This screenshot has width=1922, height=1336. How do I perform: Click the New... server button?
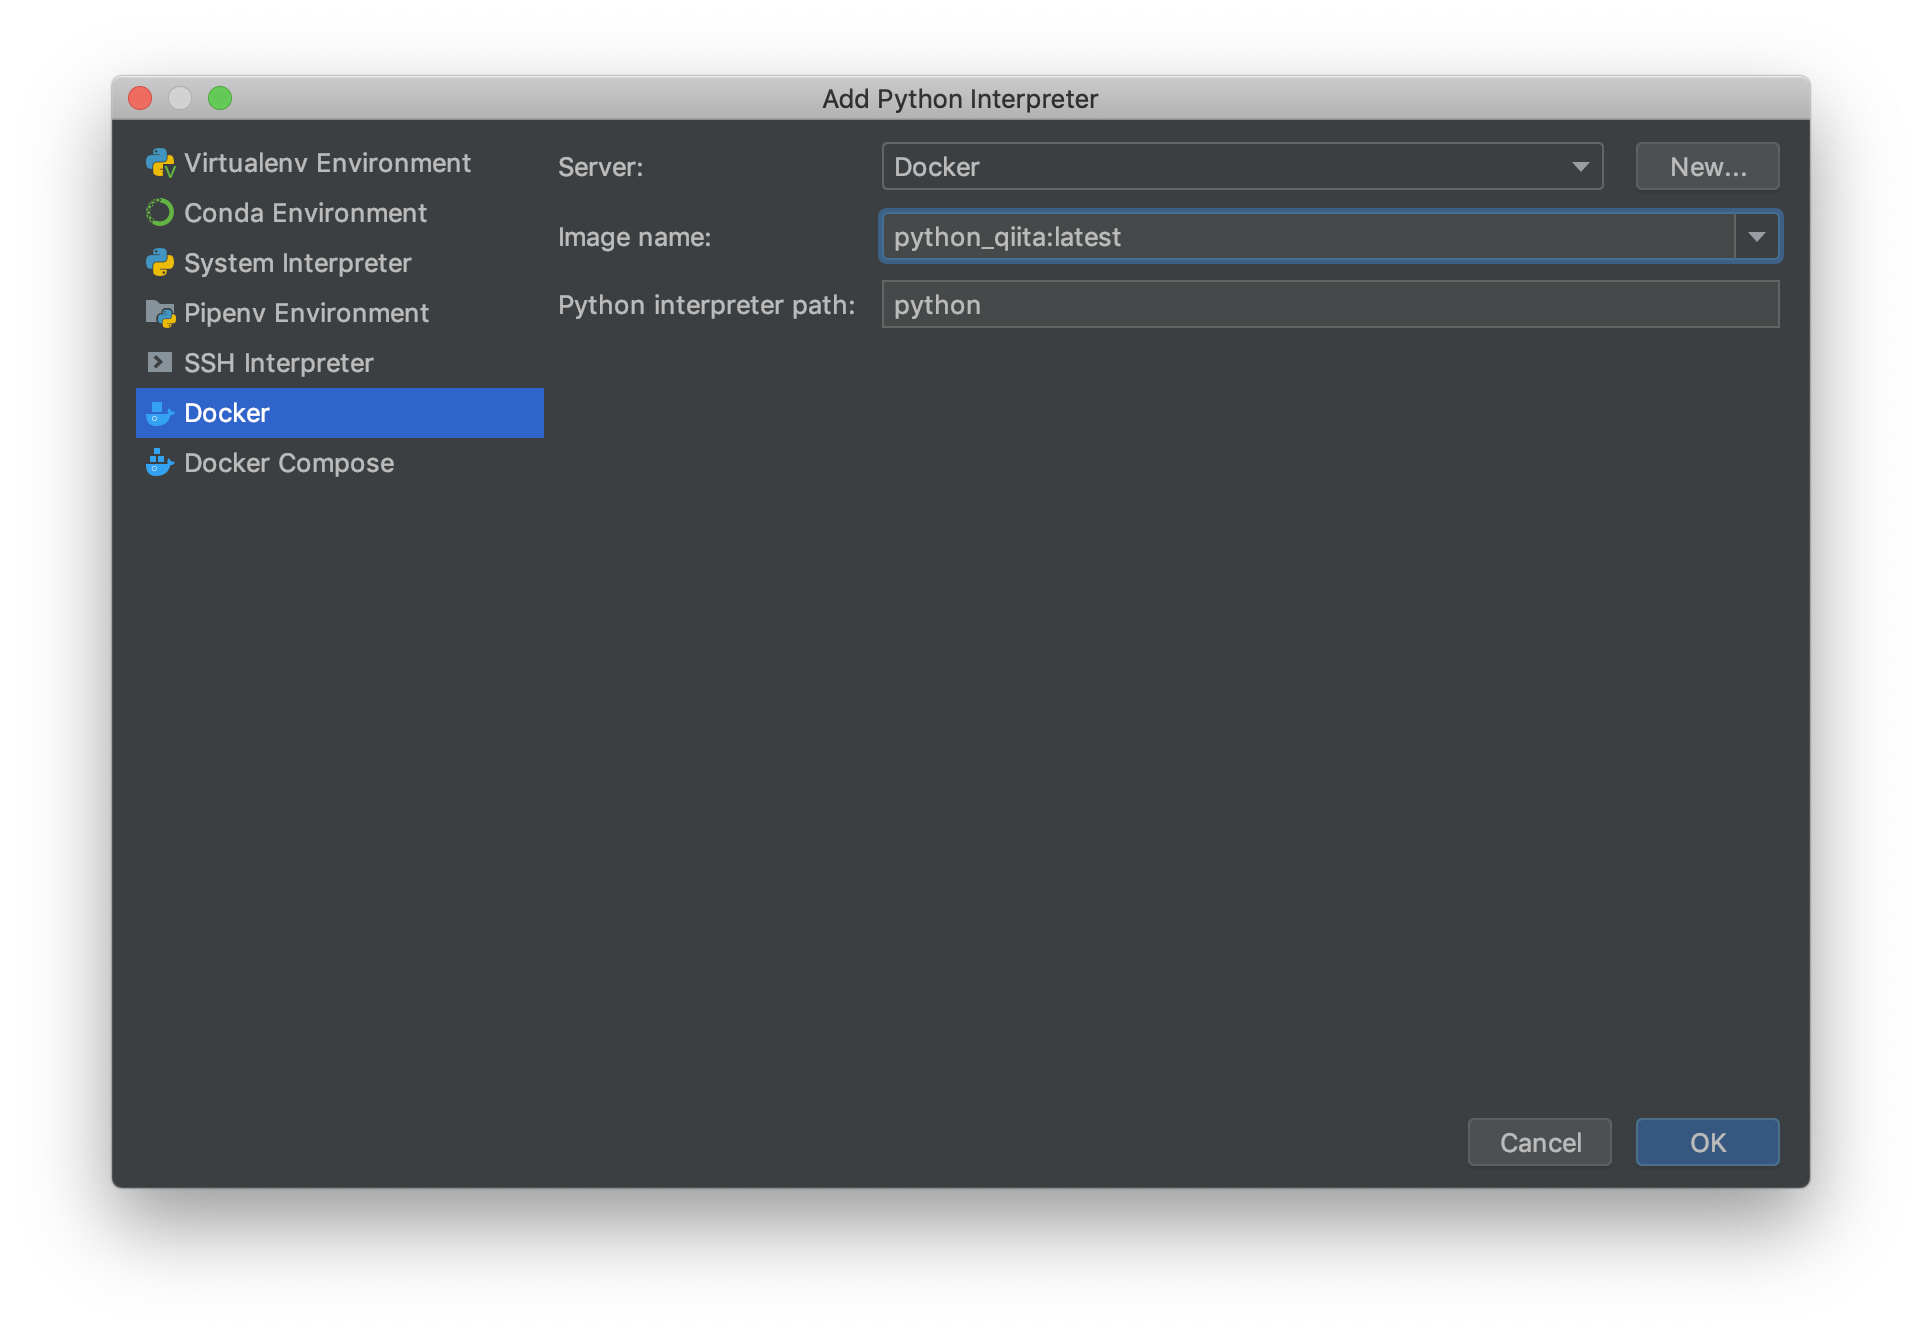click(x=1708, y=166)
